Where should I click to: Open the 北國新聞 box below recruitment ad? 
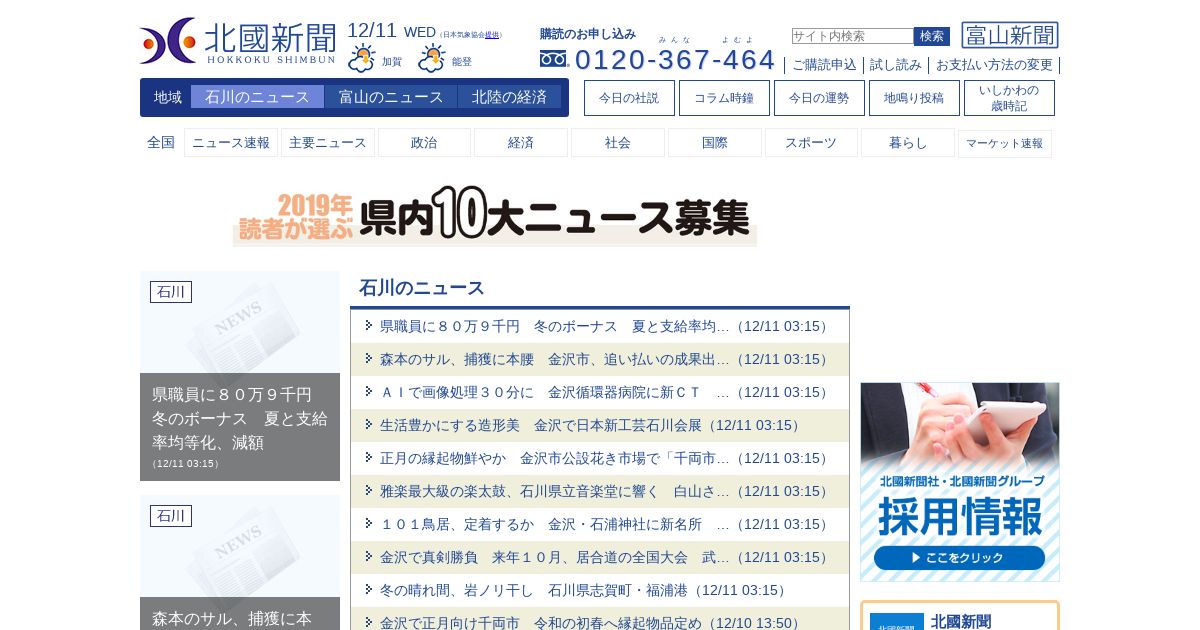coord(960,616)
